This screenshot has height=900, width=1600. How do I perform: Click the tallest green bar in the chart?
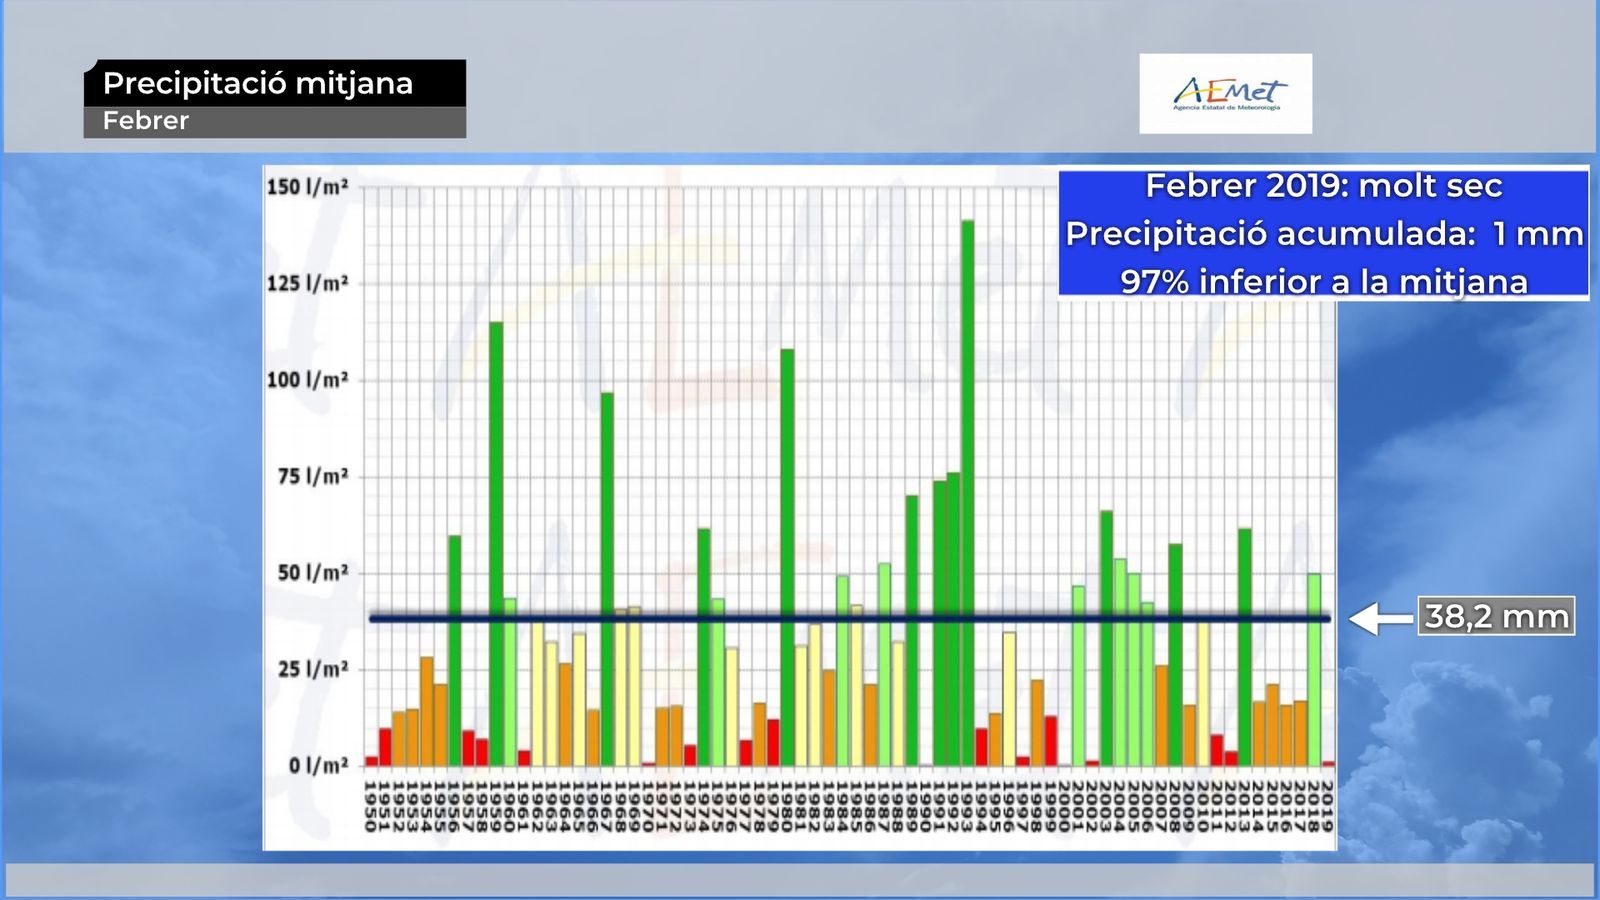pyautogui.click(x=967, y=490)
